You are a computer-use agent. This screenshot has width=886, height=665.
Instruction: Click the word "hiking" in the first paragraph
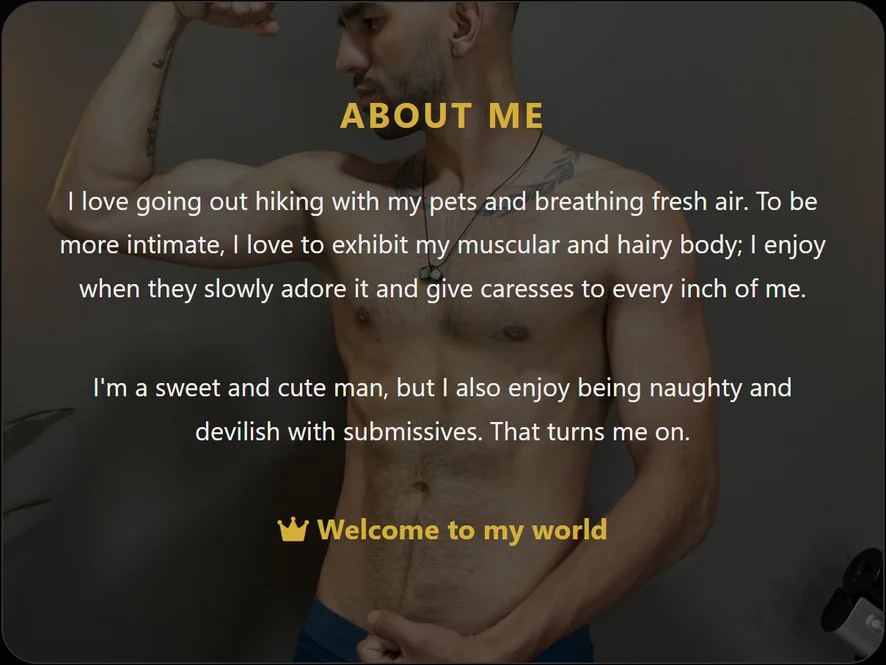click(289, 202)
